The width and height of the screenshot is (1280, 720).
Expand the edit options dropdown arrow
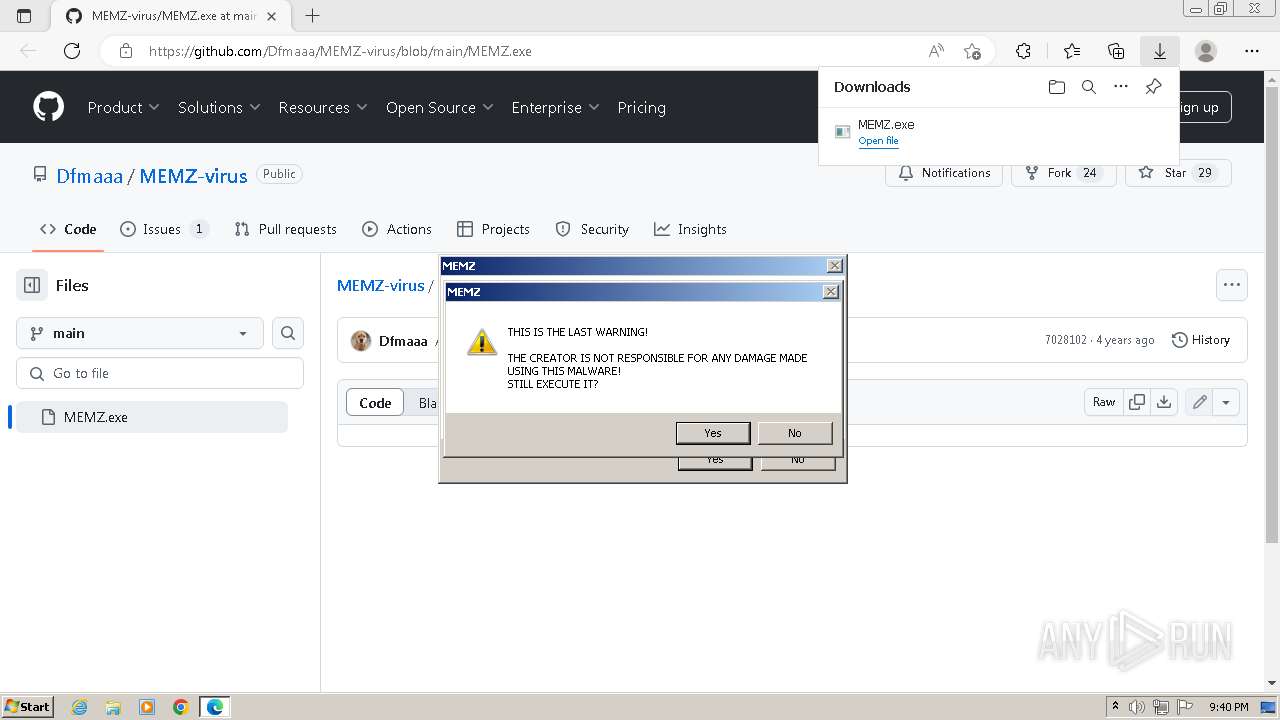click(1226, 402)
